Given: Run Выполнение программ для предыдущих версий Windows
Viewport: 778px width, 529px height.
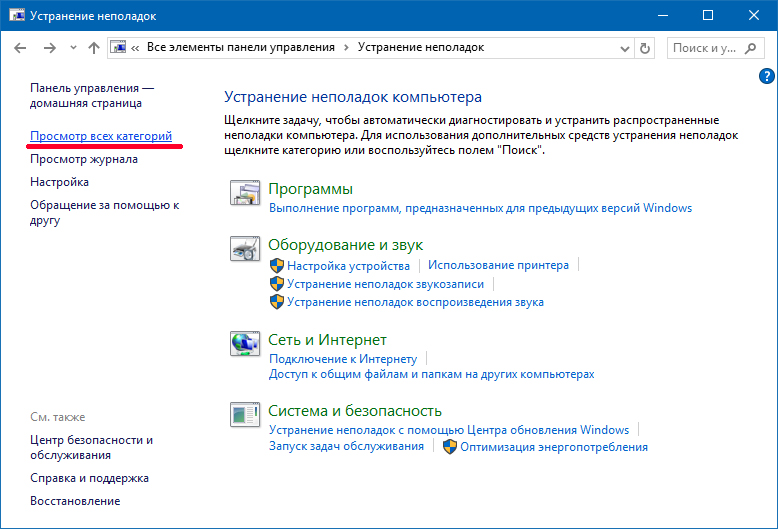Looking at the screenshot, I should point(480,208).
